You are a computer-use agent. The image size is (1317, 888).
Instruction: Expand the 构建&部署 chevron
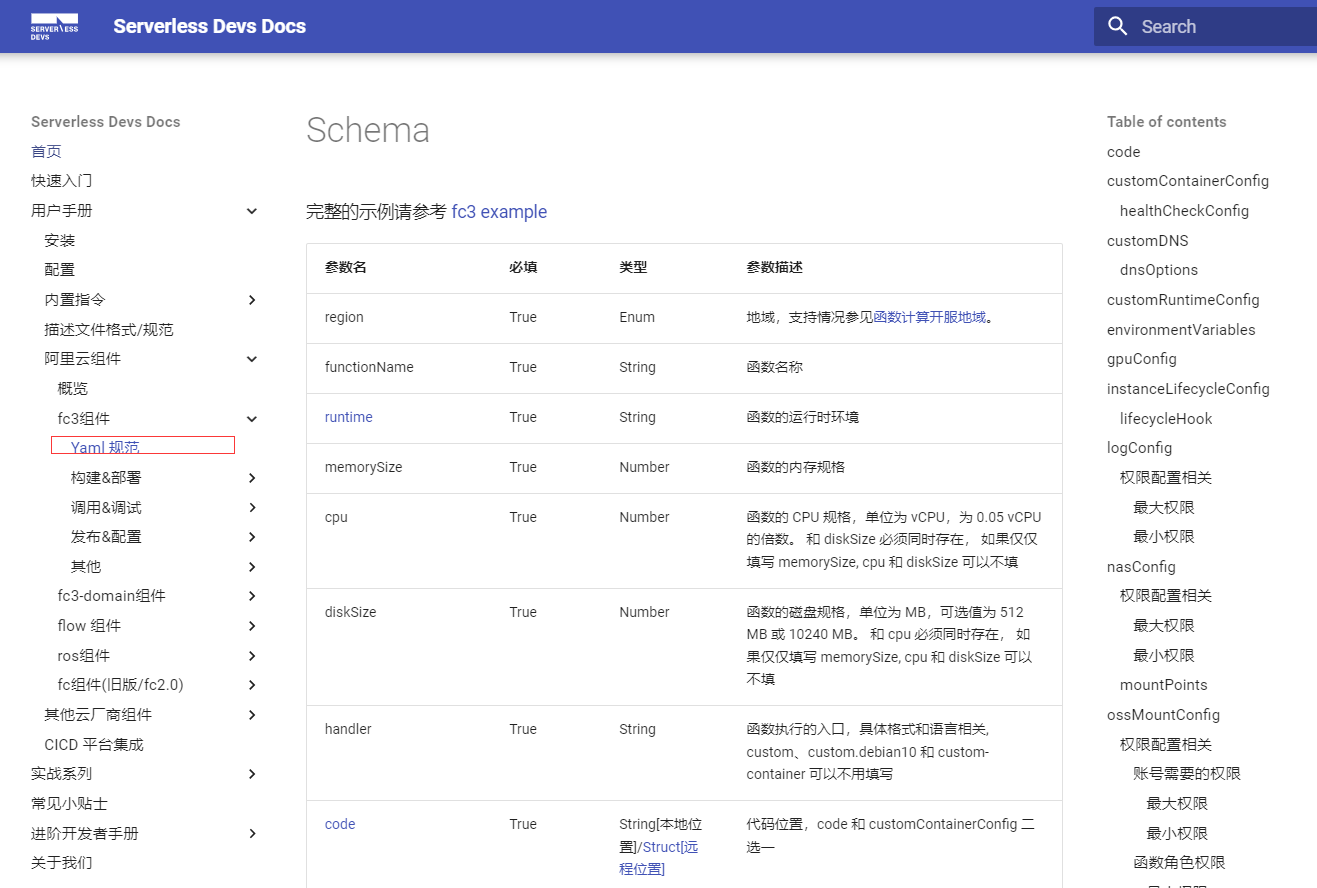click(x=252, y=478)
